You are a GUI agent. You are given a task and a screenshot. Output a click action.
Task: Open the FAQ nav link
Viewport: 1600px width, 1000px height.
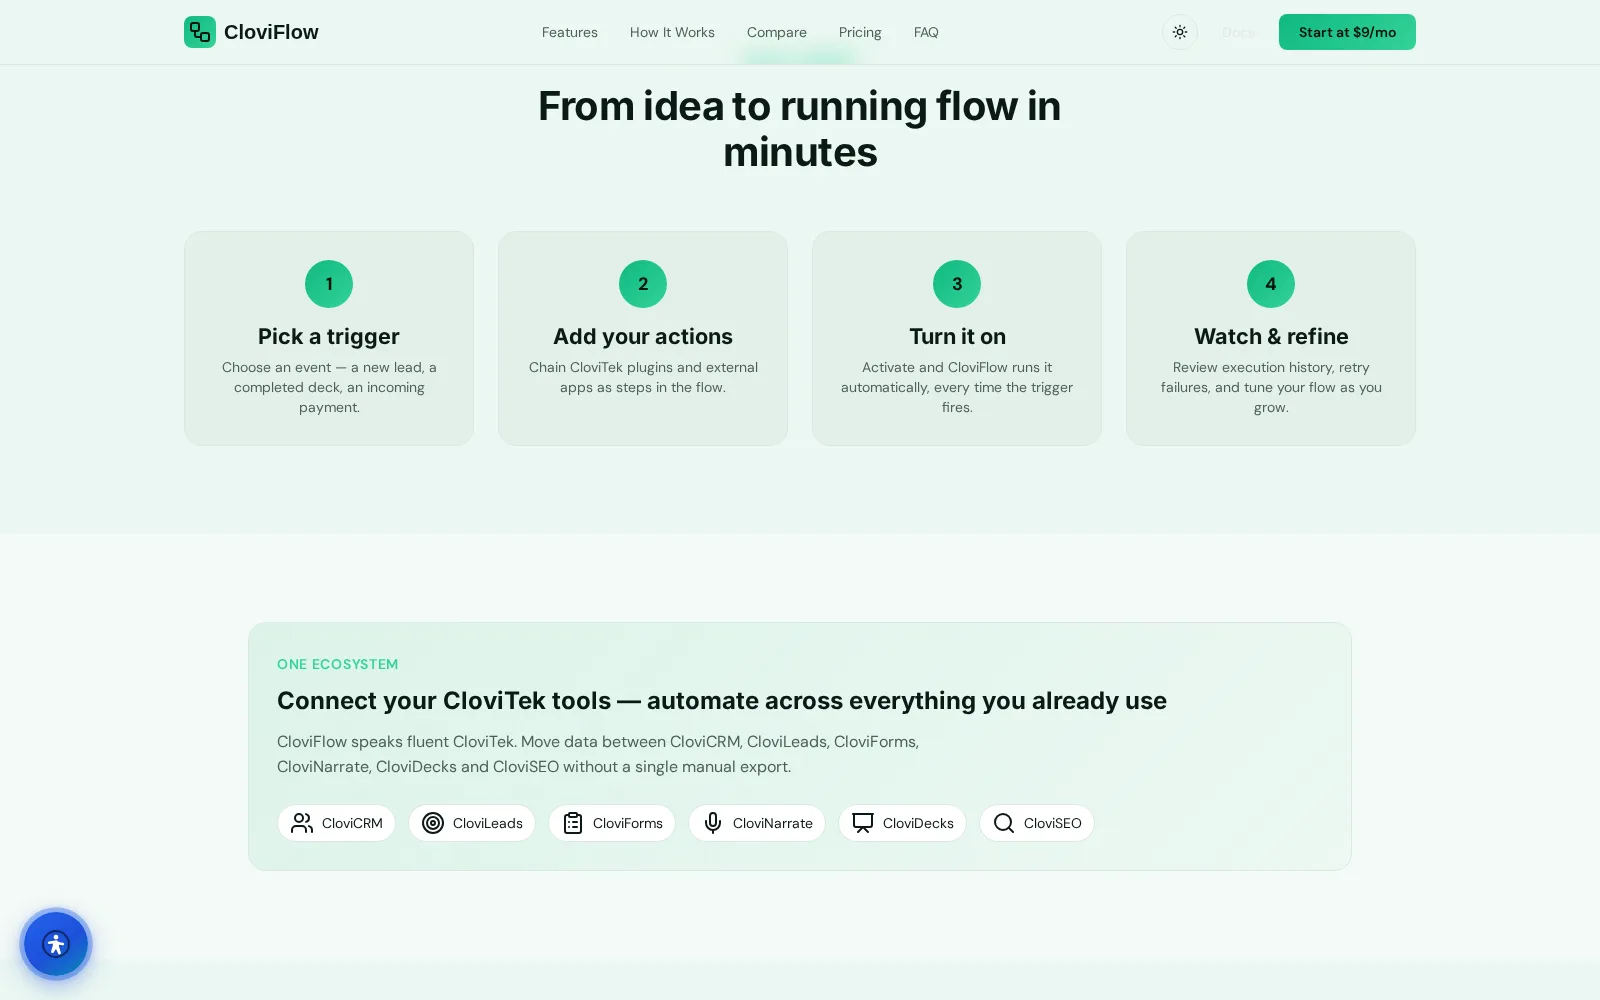coord(926,32)
